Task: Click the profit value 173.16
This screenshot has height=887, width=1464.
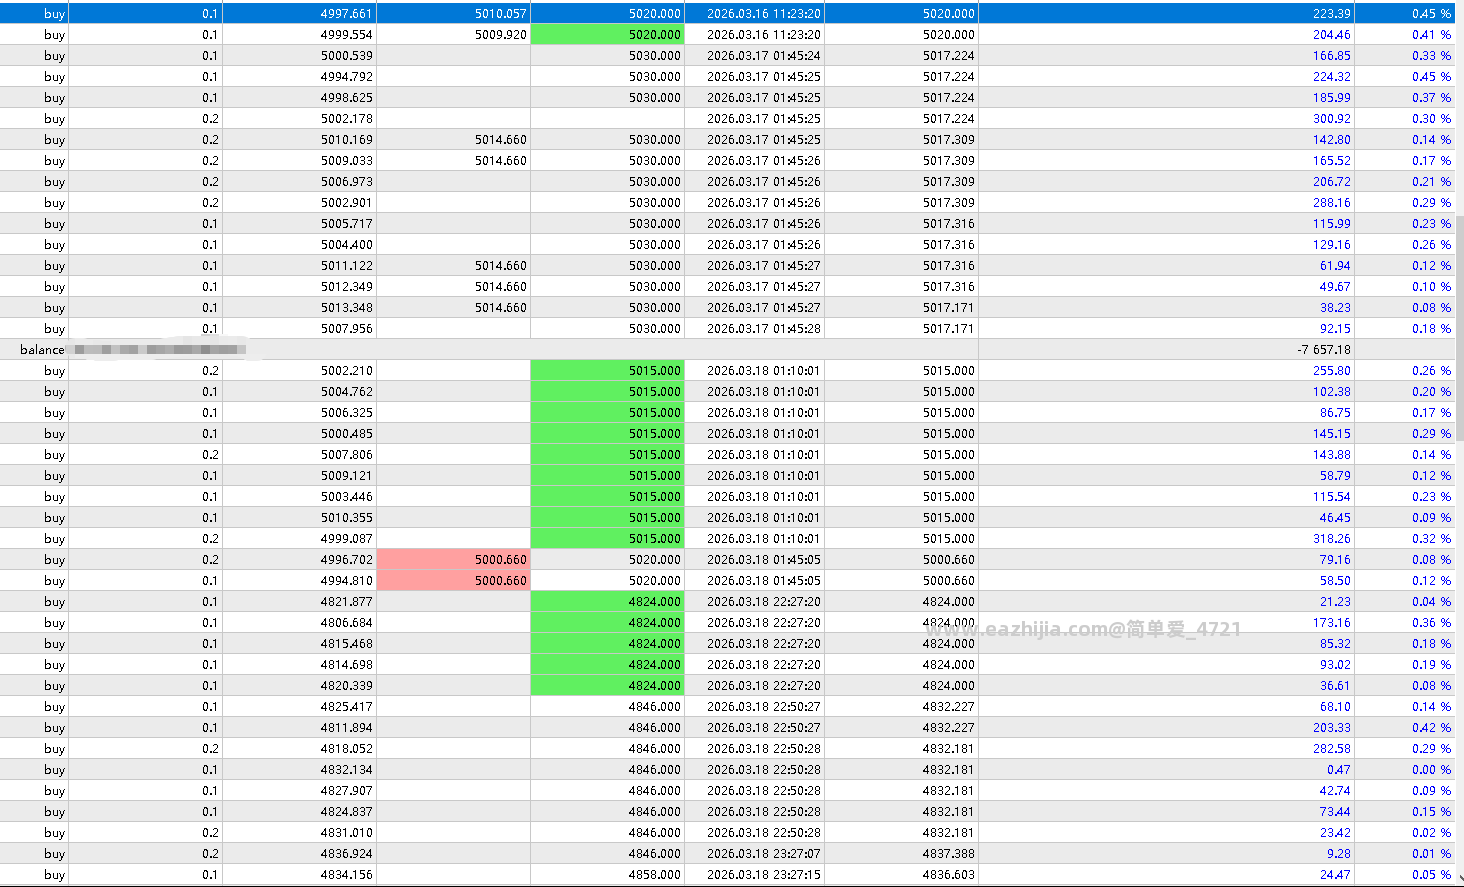Action: pyautogui.click(x=1331, y=623)
